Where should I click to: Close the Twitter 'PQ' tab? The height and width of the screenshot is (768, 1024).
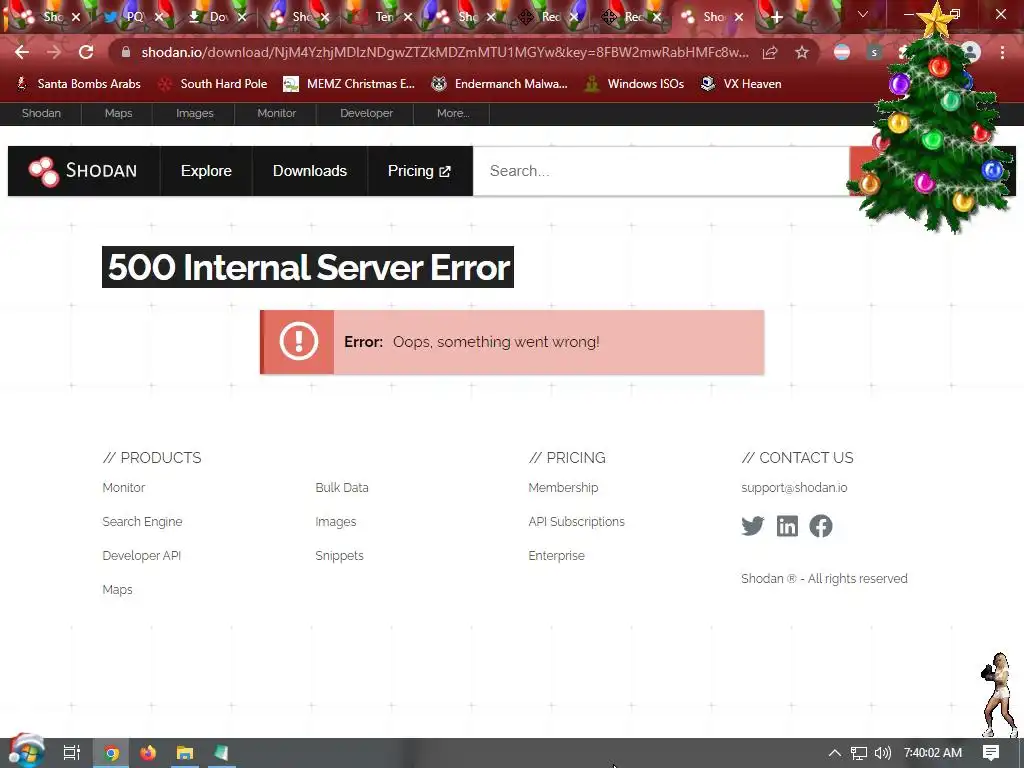point(159,17)
